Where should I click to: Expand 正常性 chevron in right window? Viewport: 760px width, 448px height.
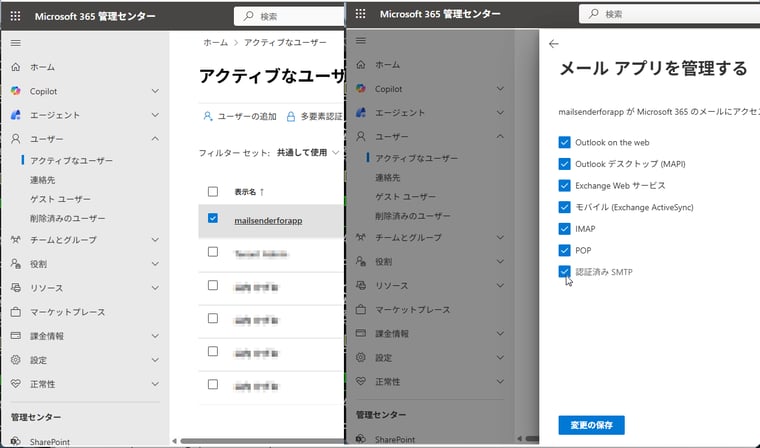click(x=500, y=382)
